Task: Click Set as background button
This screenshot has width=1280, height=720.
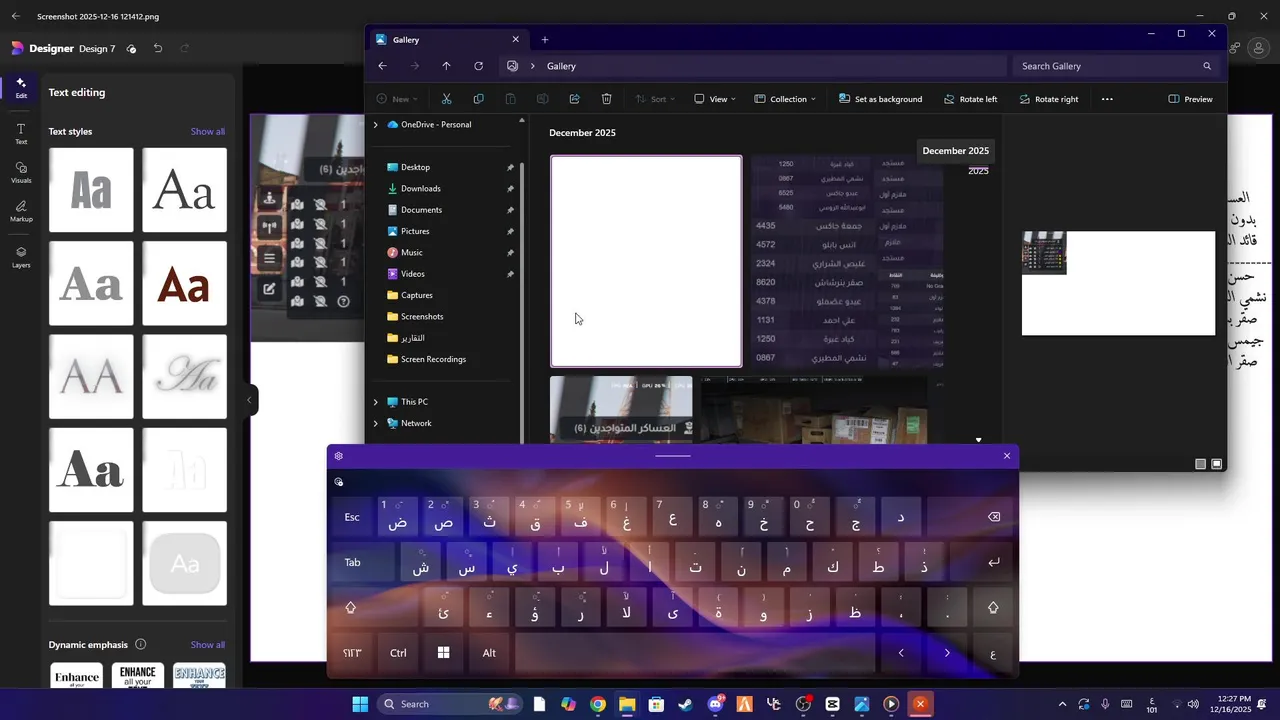Action: (x=880, y=99)
